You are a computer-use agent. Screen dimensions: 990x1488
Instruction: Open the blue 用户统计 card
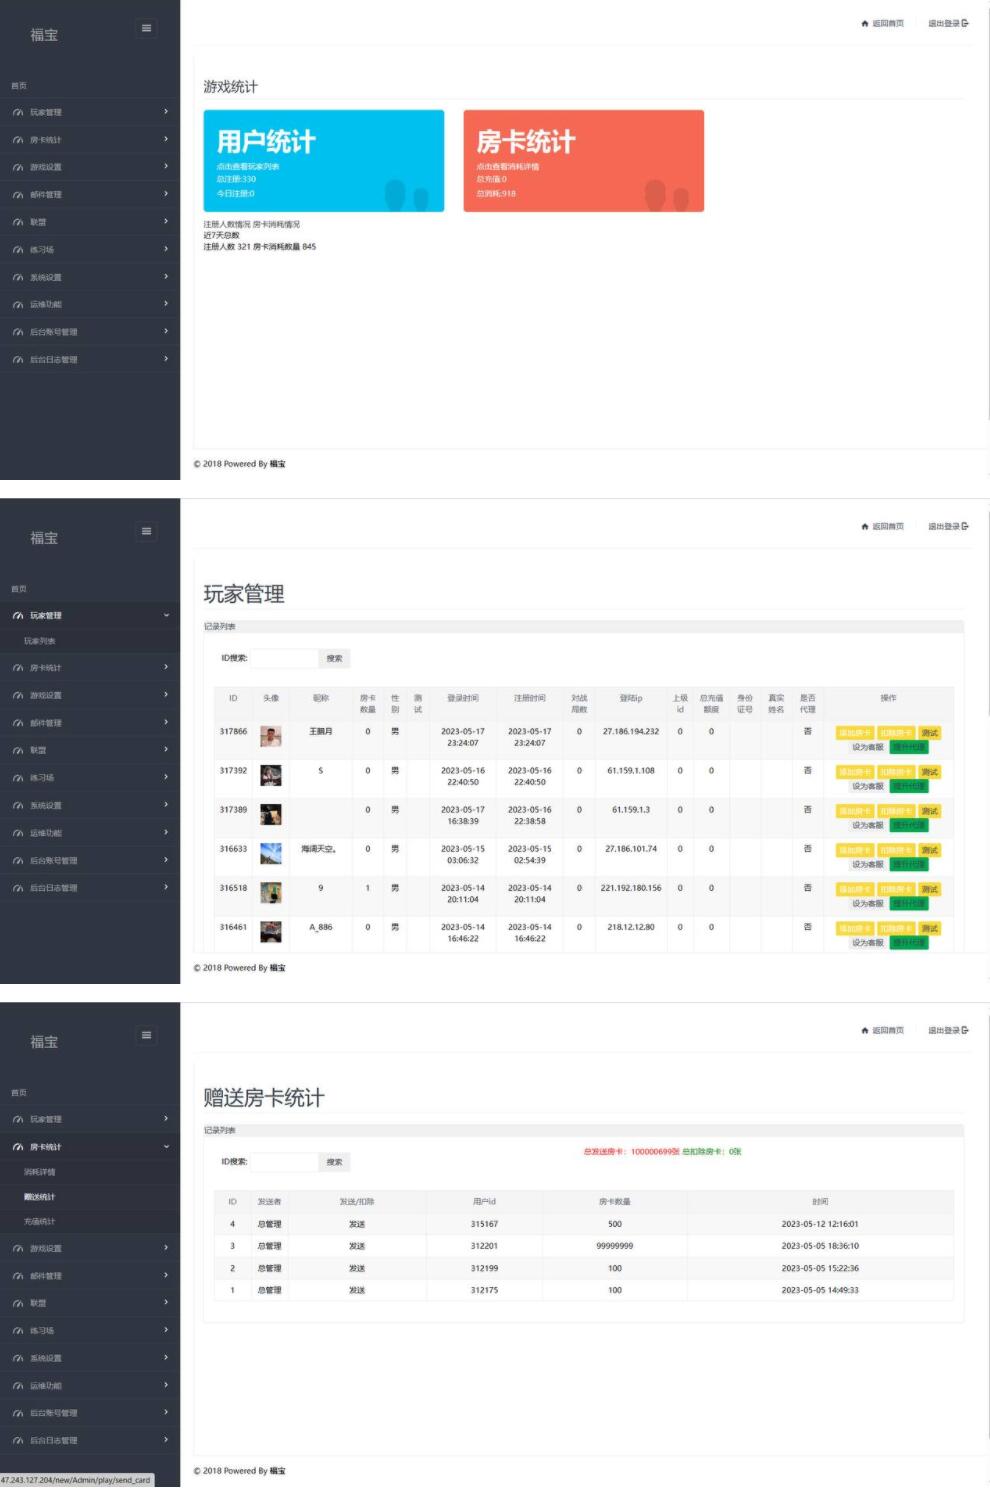coord(323,160)
